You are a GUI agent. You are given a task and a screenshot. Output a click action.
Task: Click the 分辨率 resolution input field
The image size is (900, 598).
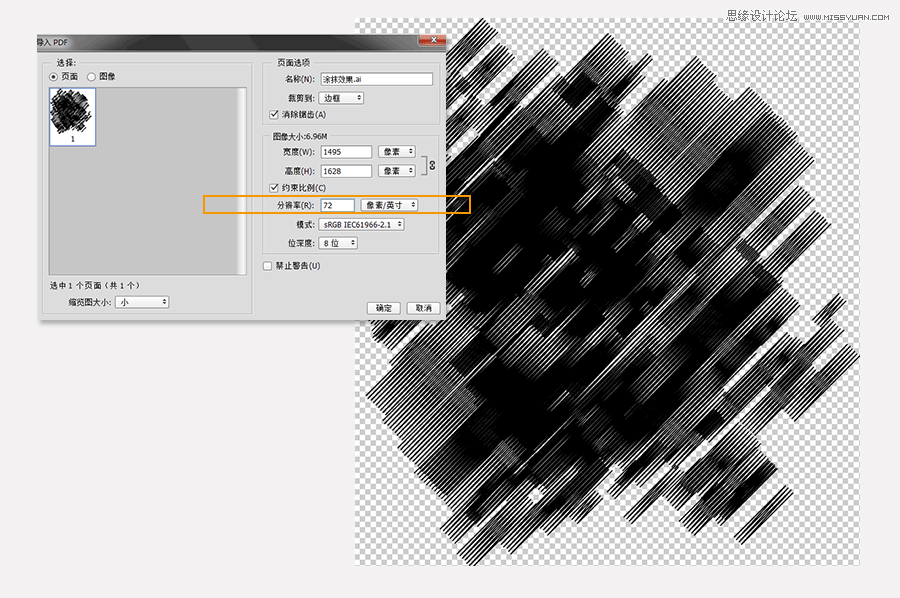[338, 205]
